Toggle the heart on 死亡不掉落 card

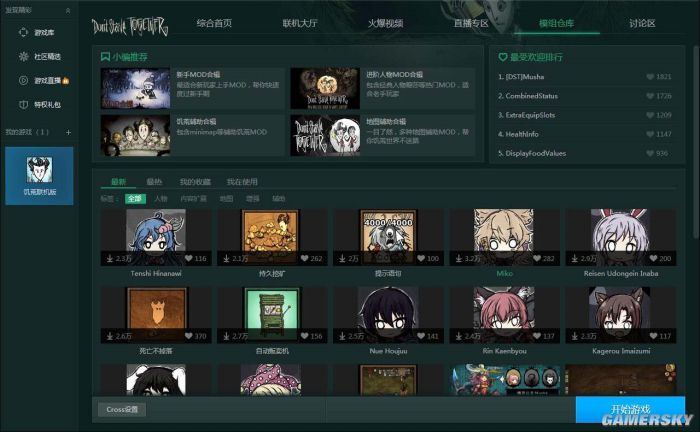point(188,336)
